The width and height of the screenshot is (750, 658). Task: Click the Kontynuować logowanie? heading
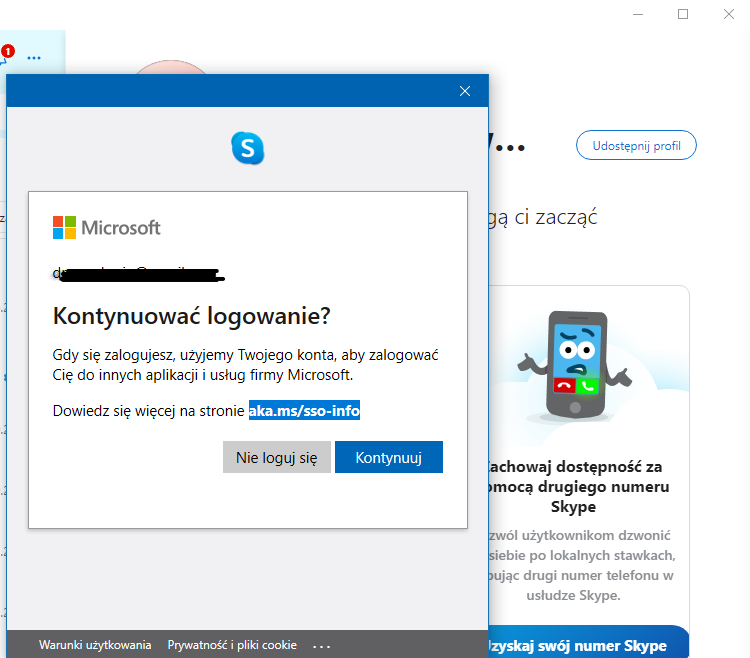click(x=191, y=316)
